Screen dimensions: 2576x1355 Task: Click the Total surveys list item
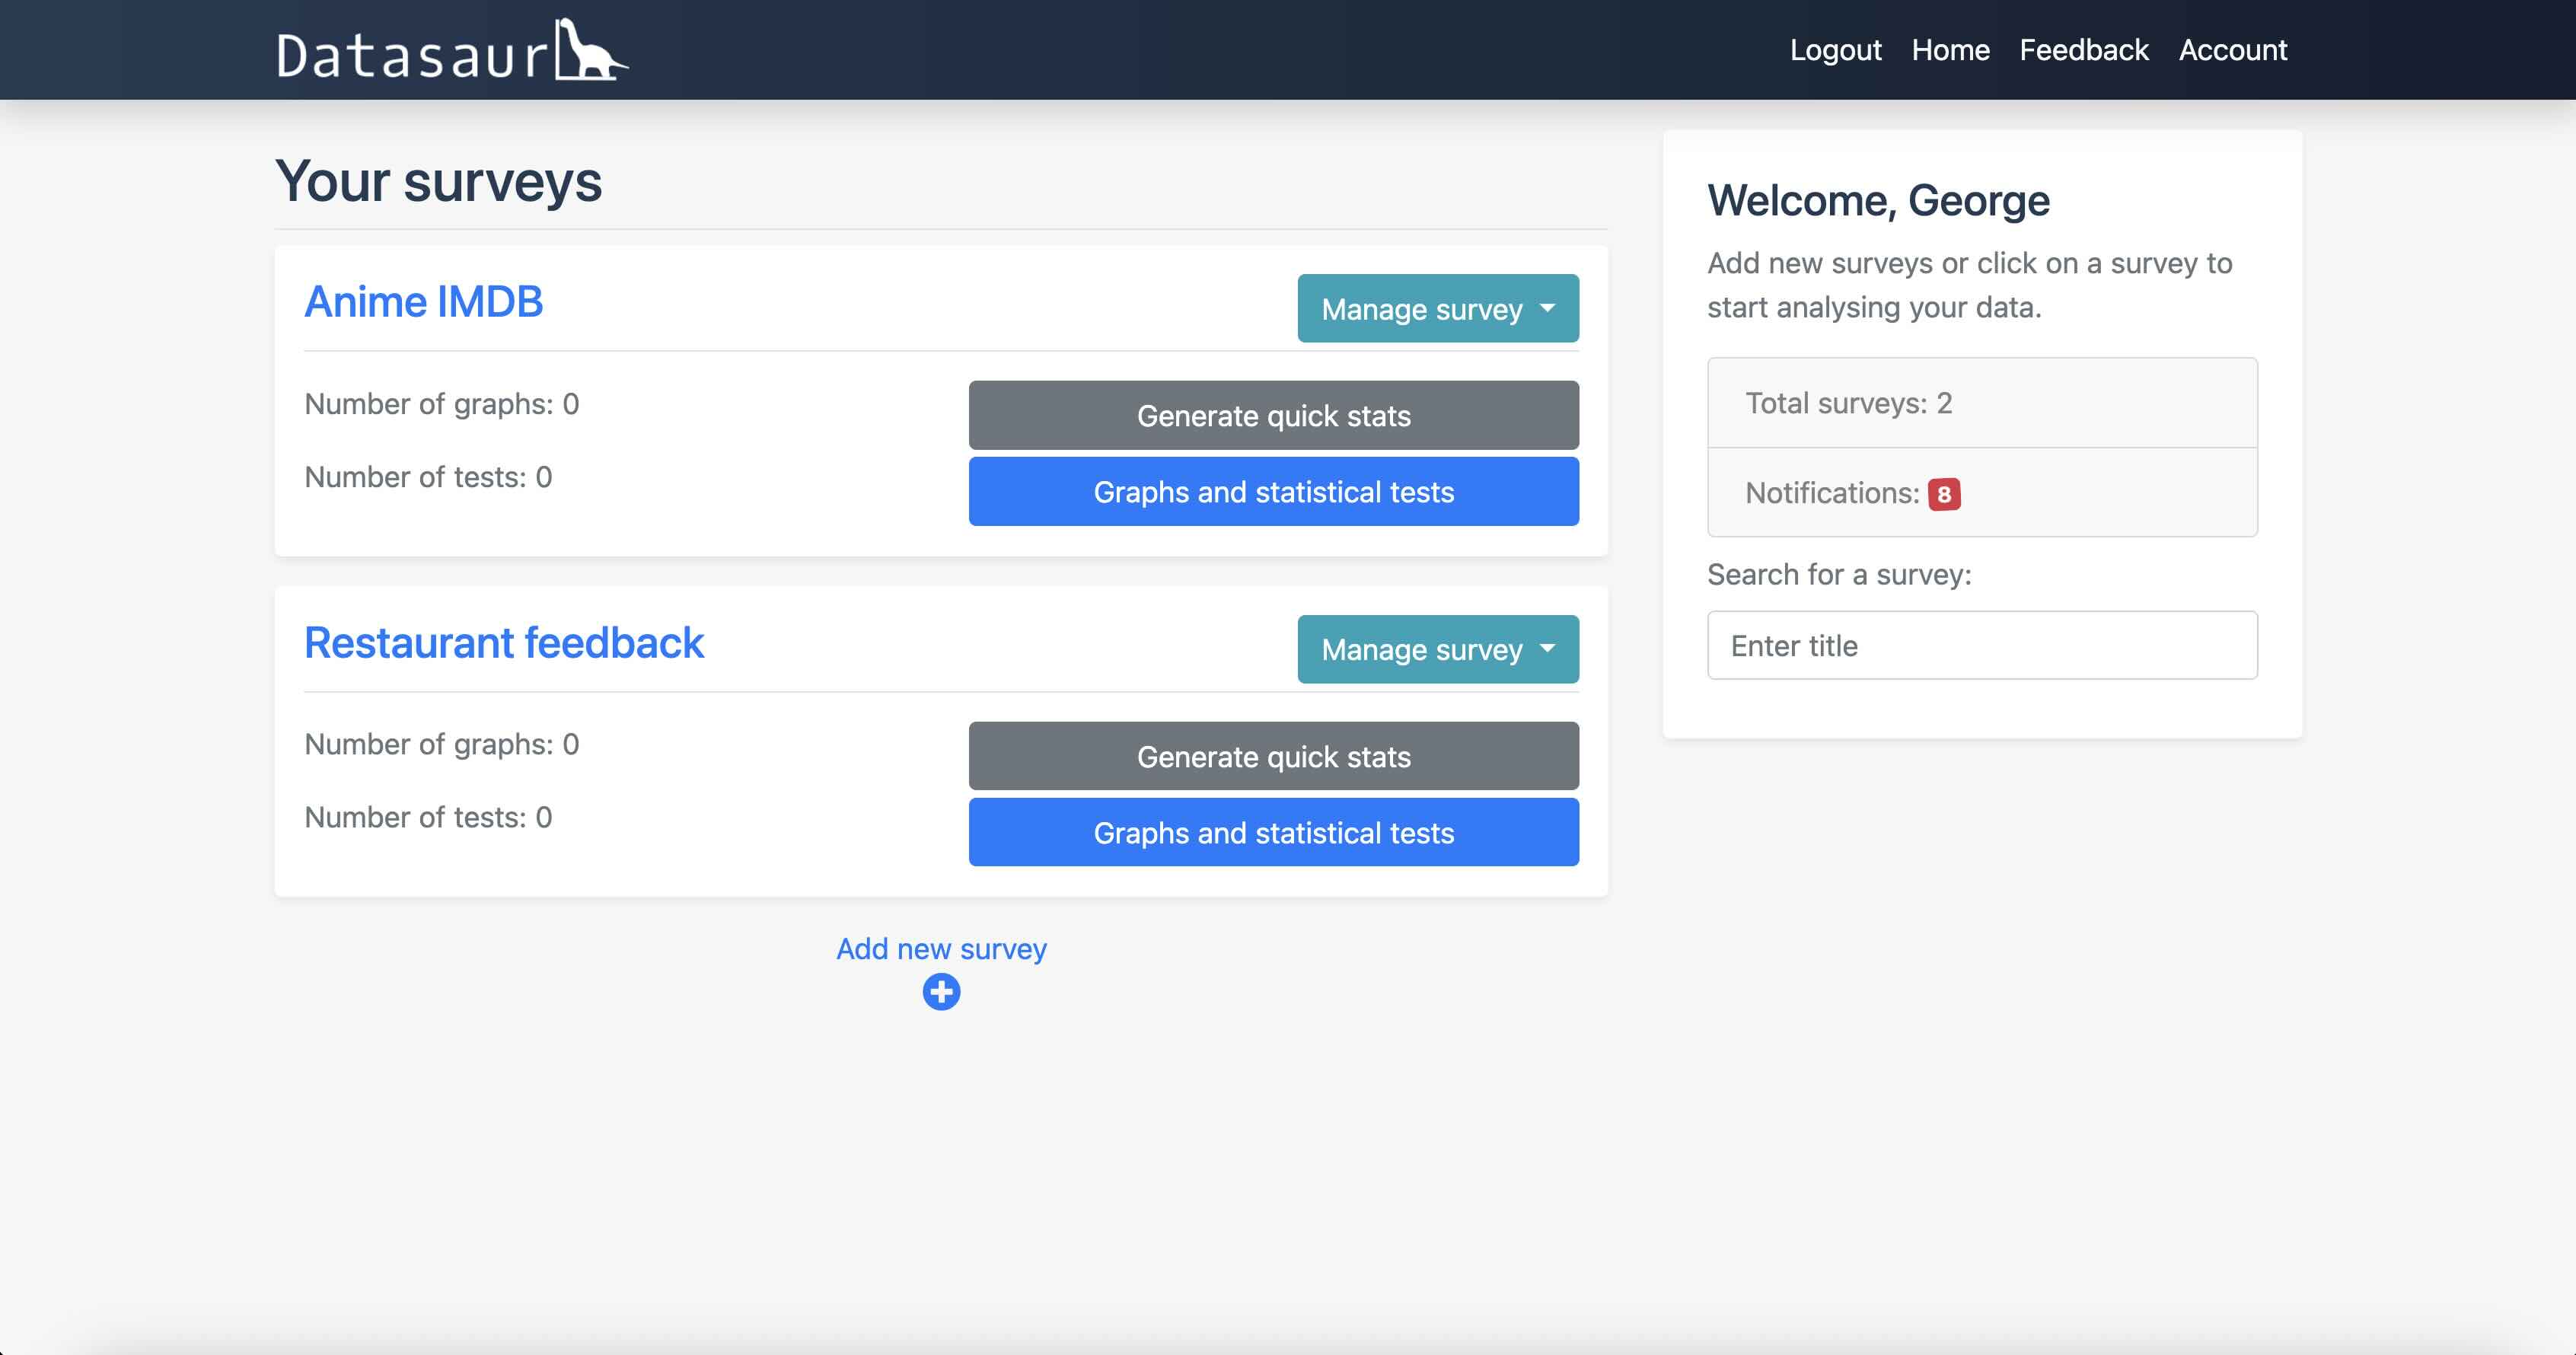click(1981, 403)
